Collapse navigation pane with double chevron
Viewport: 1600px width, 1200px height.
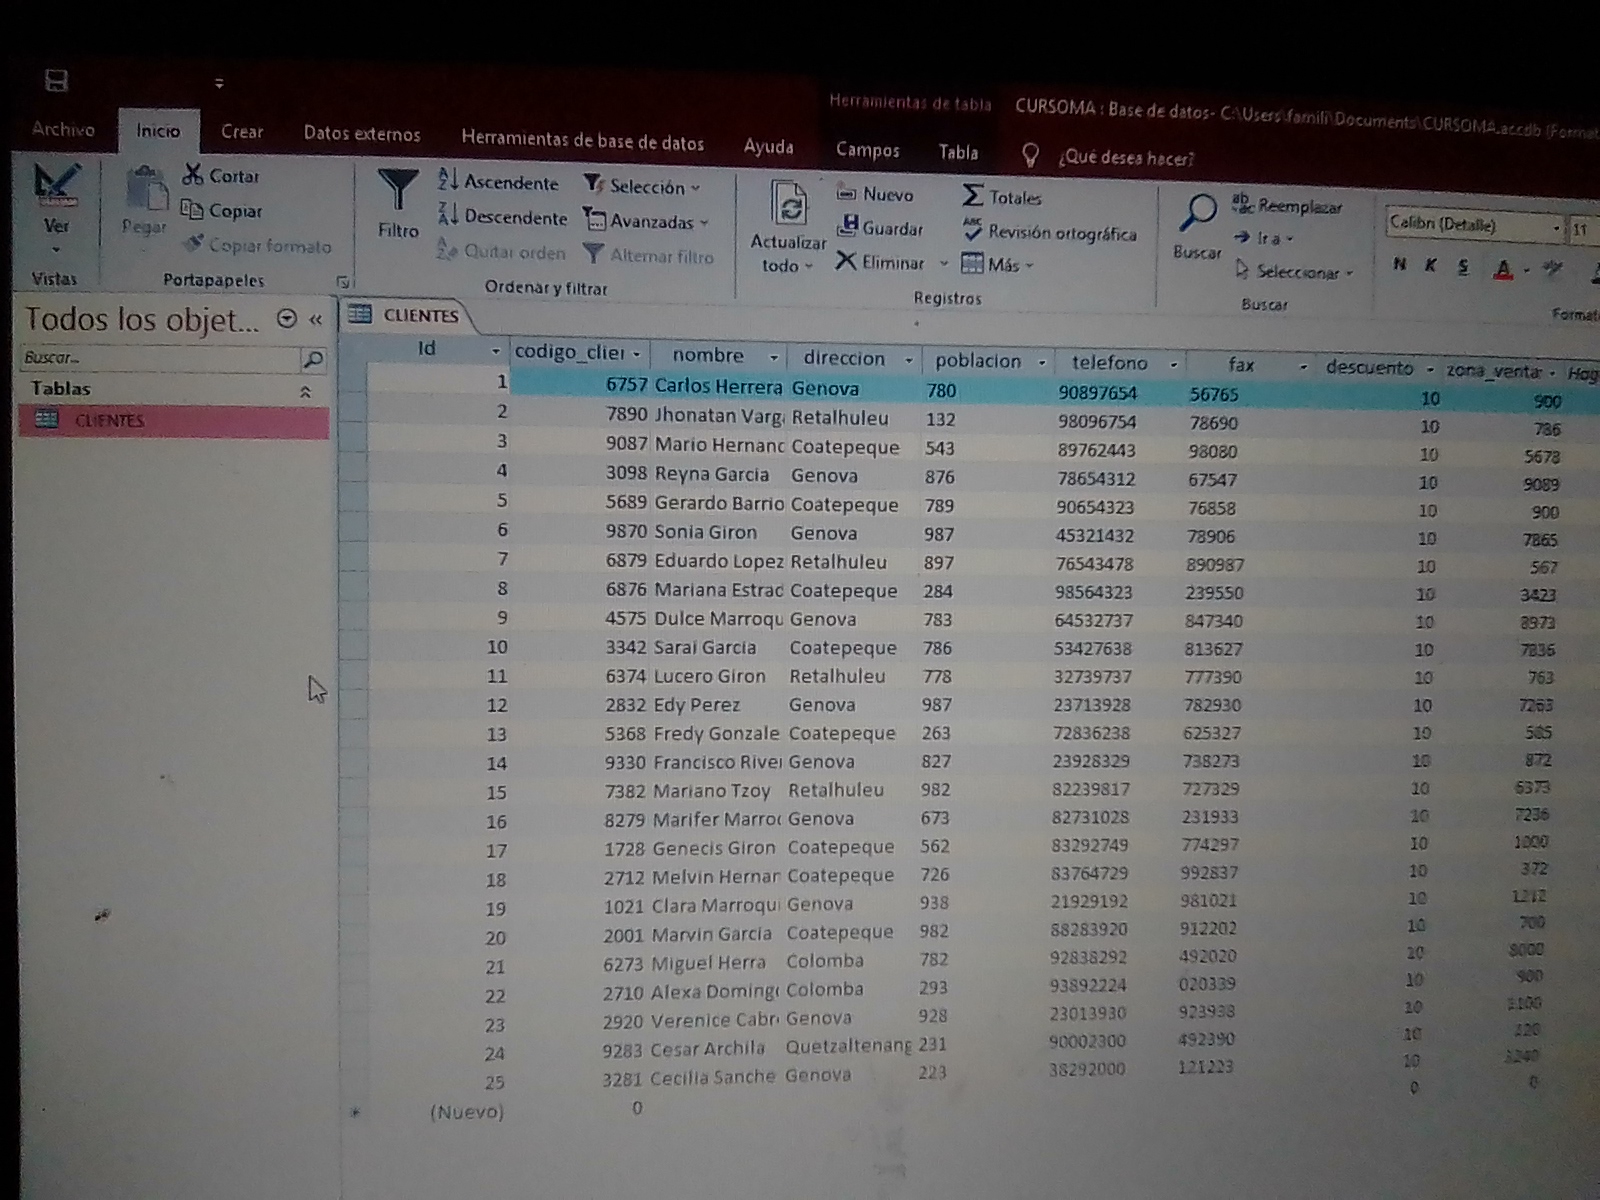click(x=316, y=319)
